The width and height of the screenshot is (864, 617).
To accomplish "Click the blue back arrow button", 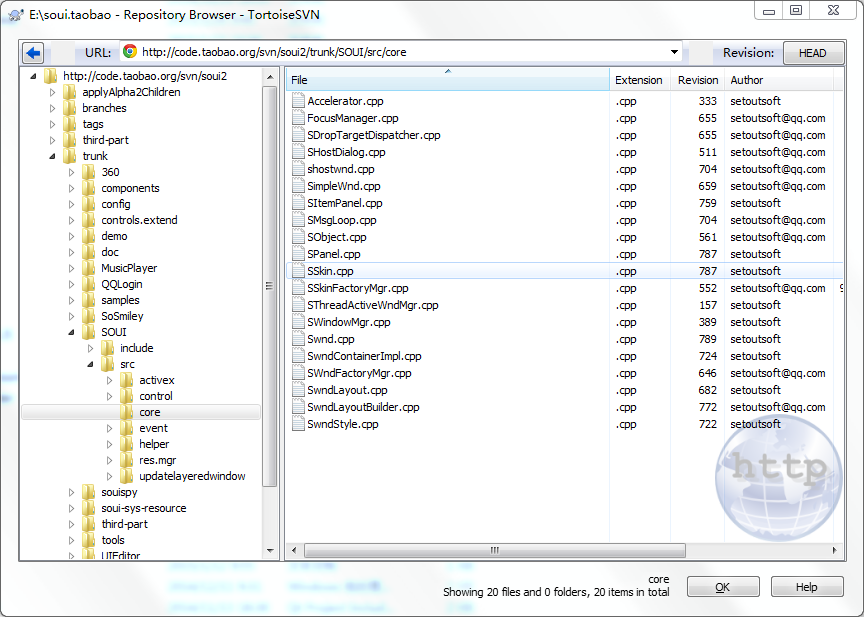I will pos(33,53).
